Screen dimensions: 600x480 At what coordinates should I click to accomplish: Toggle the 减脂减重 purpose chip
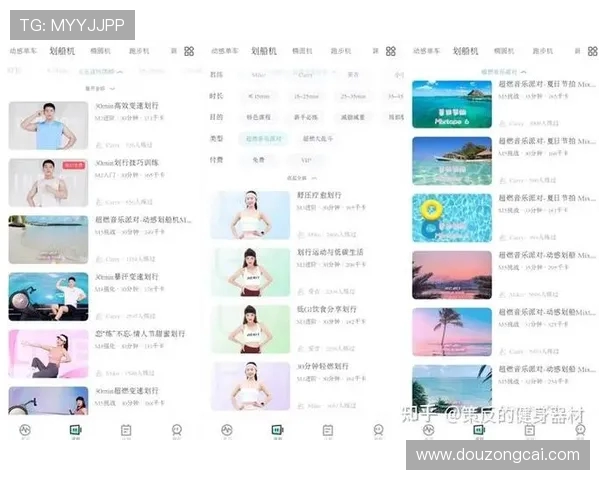click(x=353, y=117)
